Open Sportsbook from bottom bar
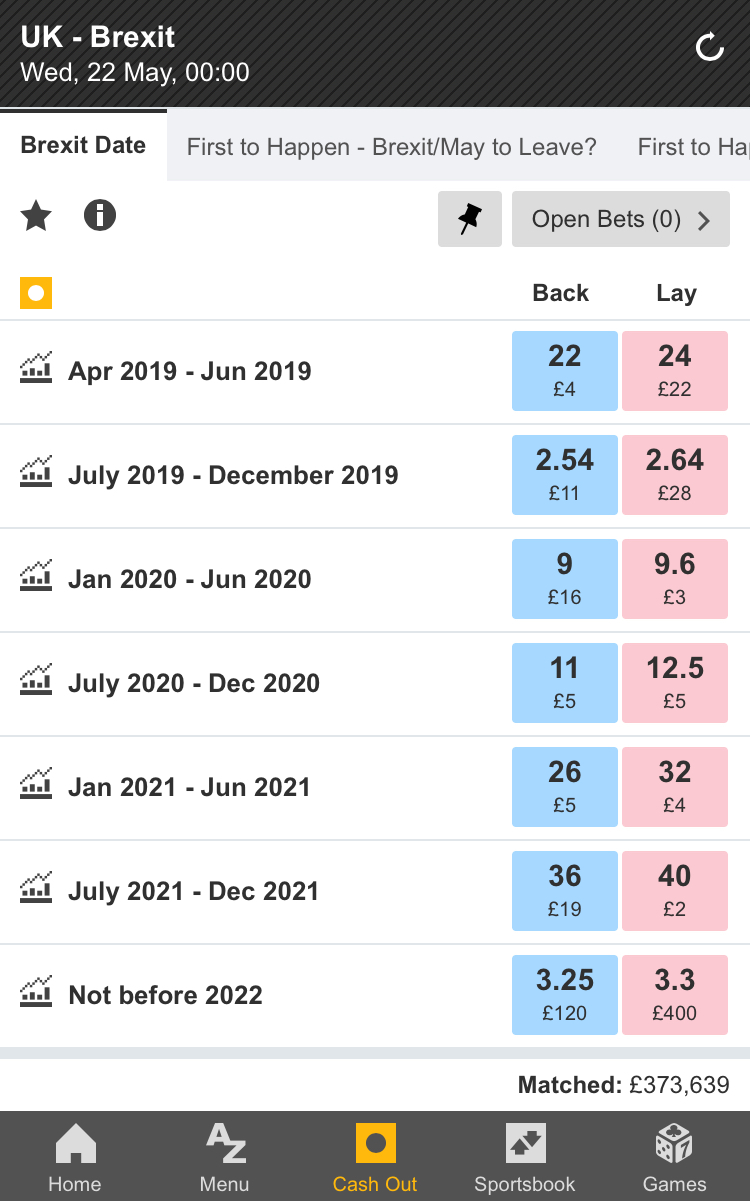The width and height of the screenshot is (750, 1201). coord(525,1158)
